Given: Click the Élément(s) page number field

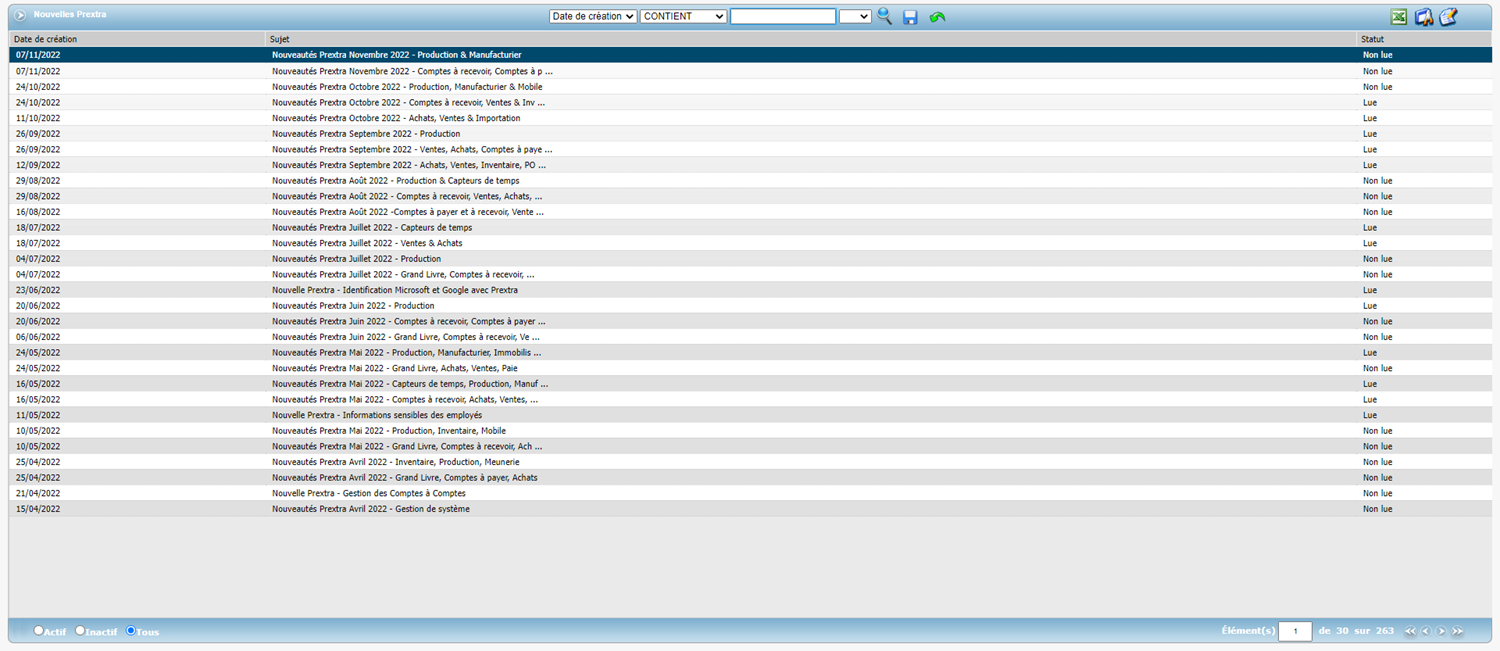Looking at the screenshot, I should pyautogui.click(x=1296, y=631).
